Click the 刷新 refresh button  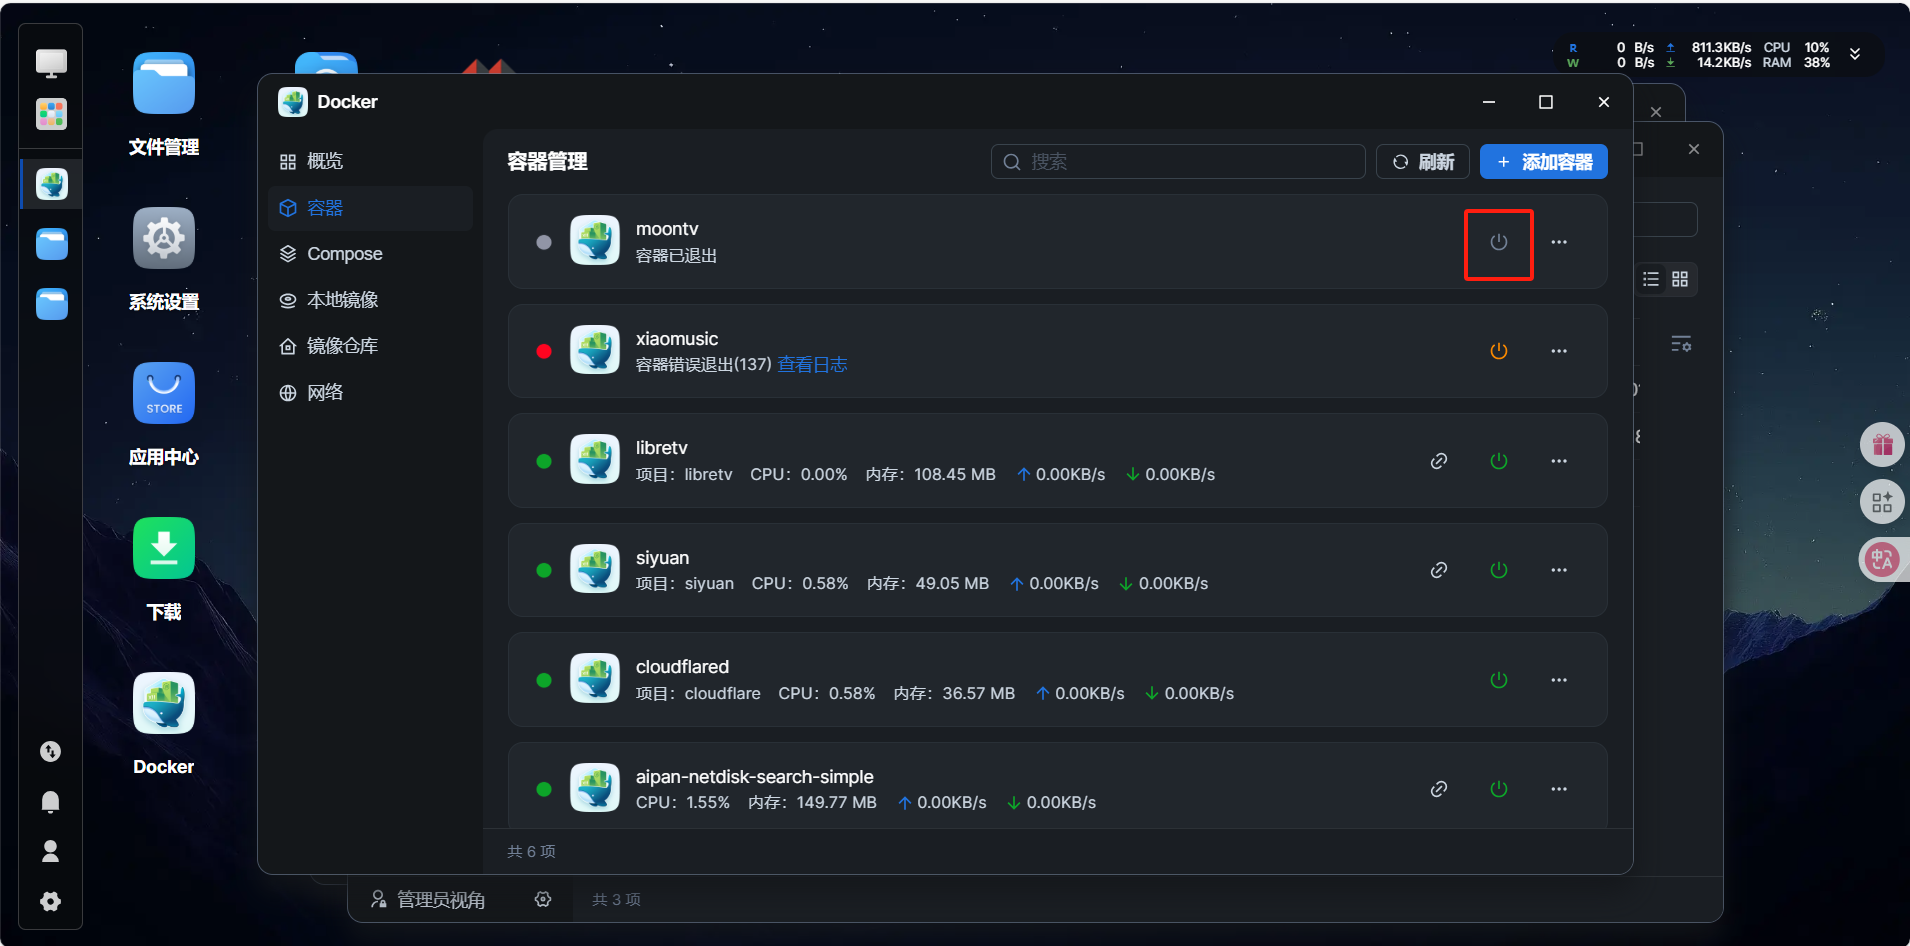(1423, 162)
